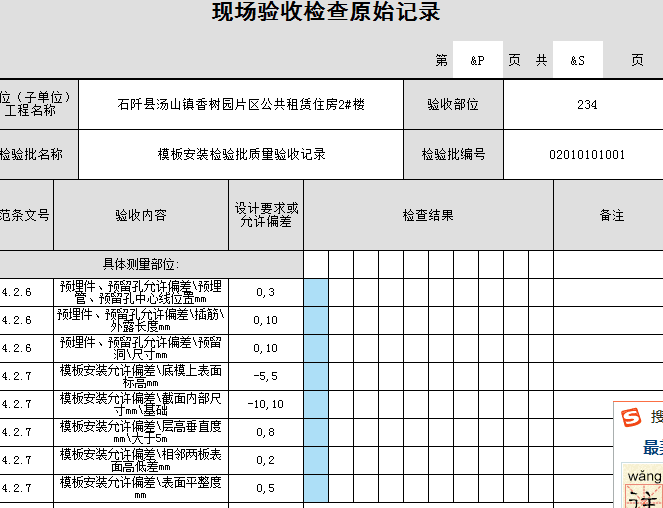663x508 pixels.
Task: Click the &S total pages field
Action: click(577, 60)
